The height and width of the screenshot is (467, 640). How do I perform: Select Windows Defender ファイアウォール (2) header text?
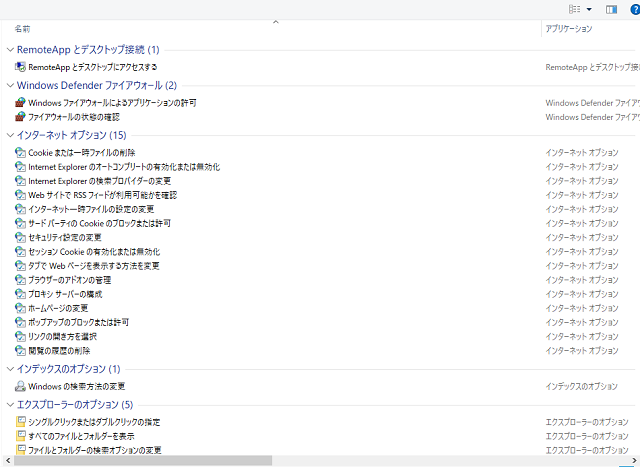pyautogui.click(x=97, y=85)
